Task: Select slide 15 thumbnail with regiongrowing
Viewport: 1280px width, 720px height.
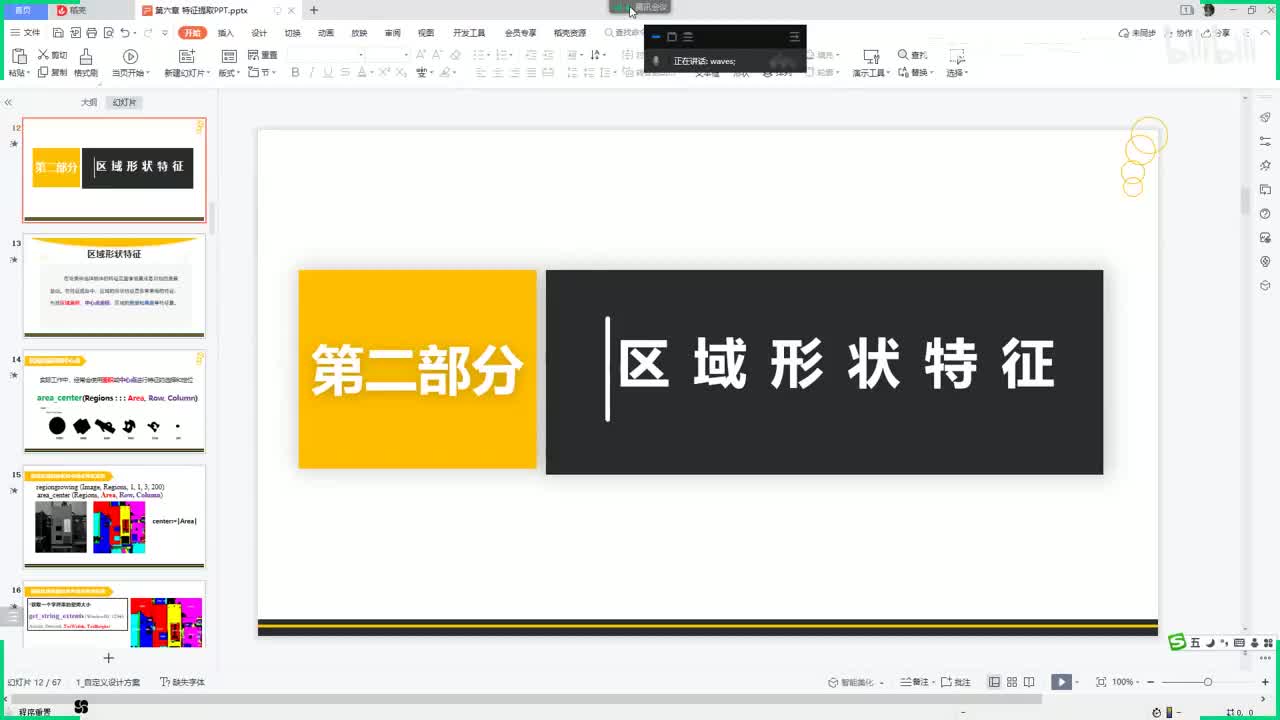Action: point(114,516)
